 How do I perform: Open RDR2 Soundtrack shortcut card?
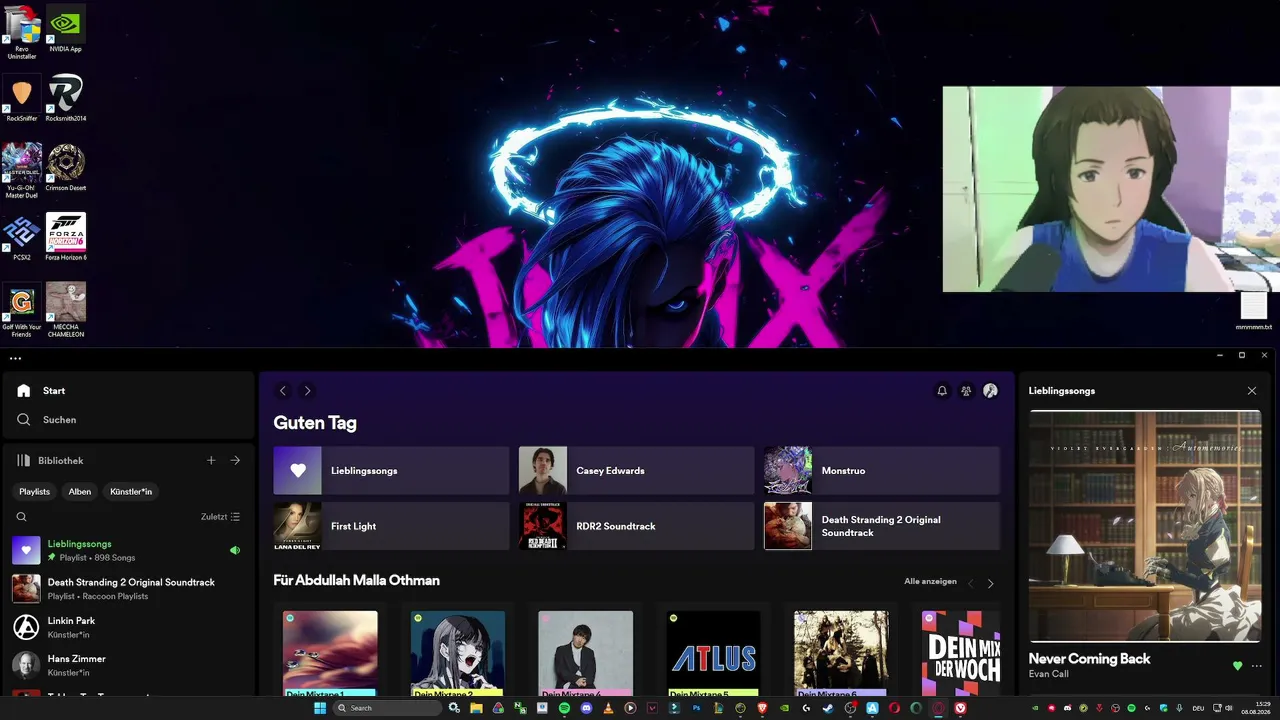(636, 526)
